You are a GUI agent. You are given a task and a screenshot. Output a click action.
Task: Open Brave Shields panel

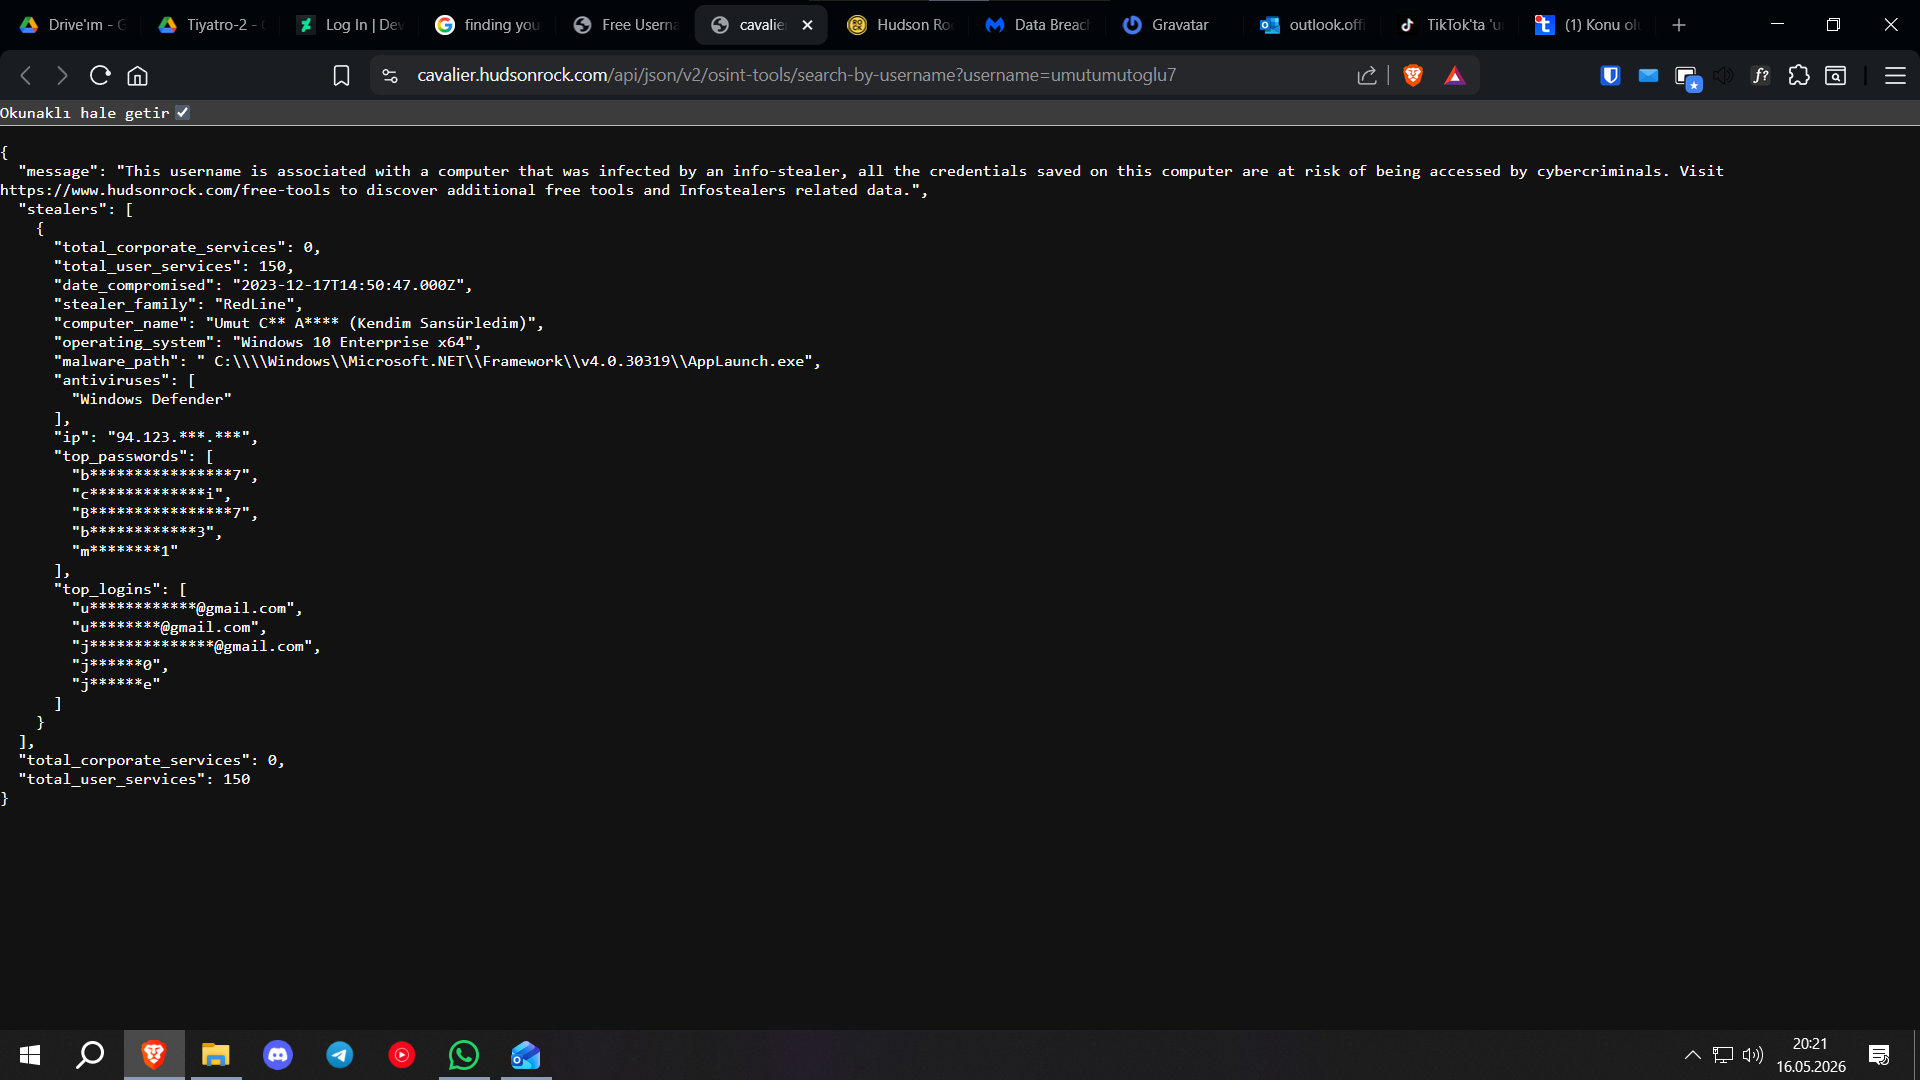pos(1413,75)
